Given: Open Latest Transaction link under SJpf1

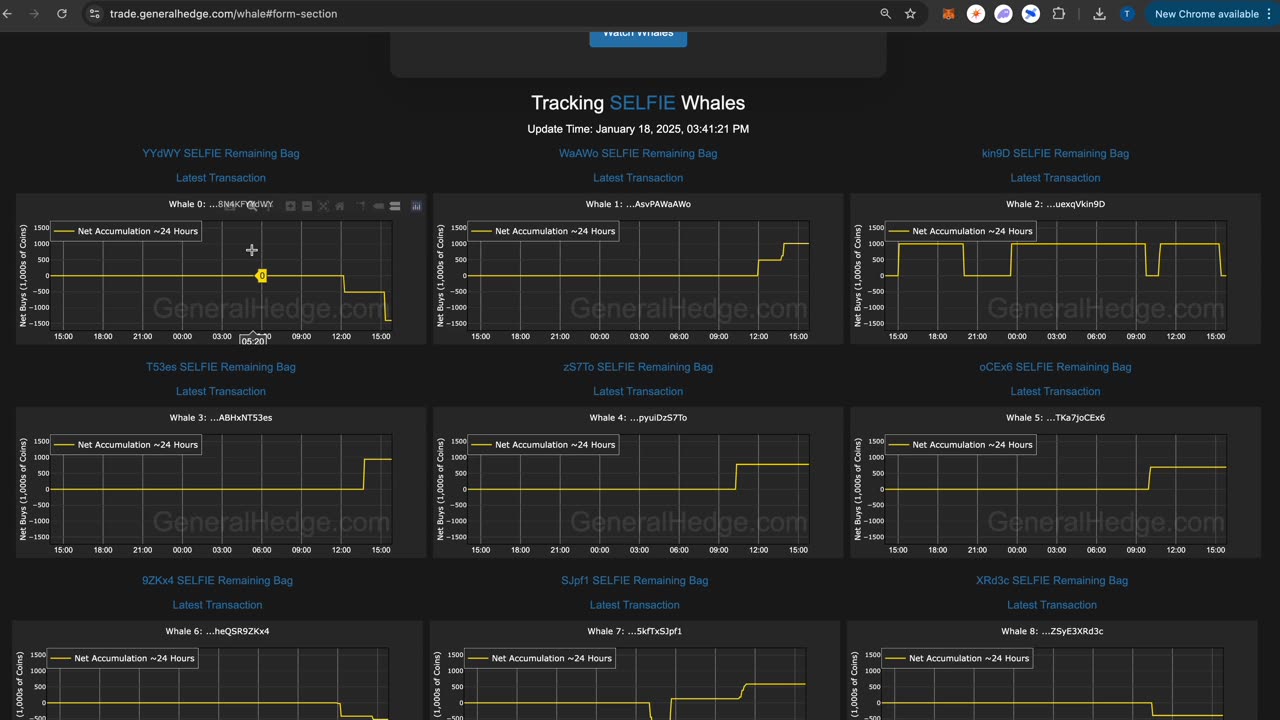Looking at the screenshot, I should tap(634, 605).
